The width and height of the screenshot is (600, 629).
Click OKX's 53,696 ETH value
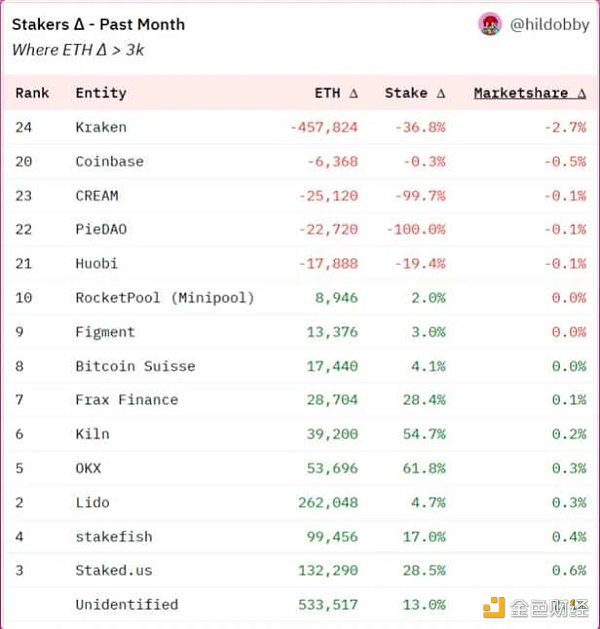331,468
